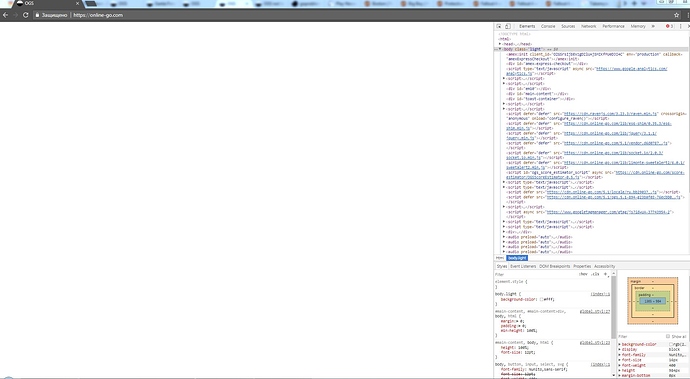Add a new style rule with plus icon

606,274
